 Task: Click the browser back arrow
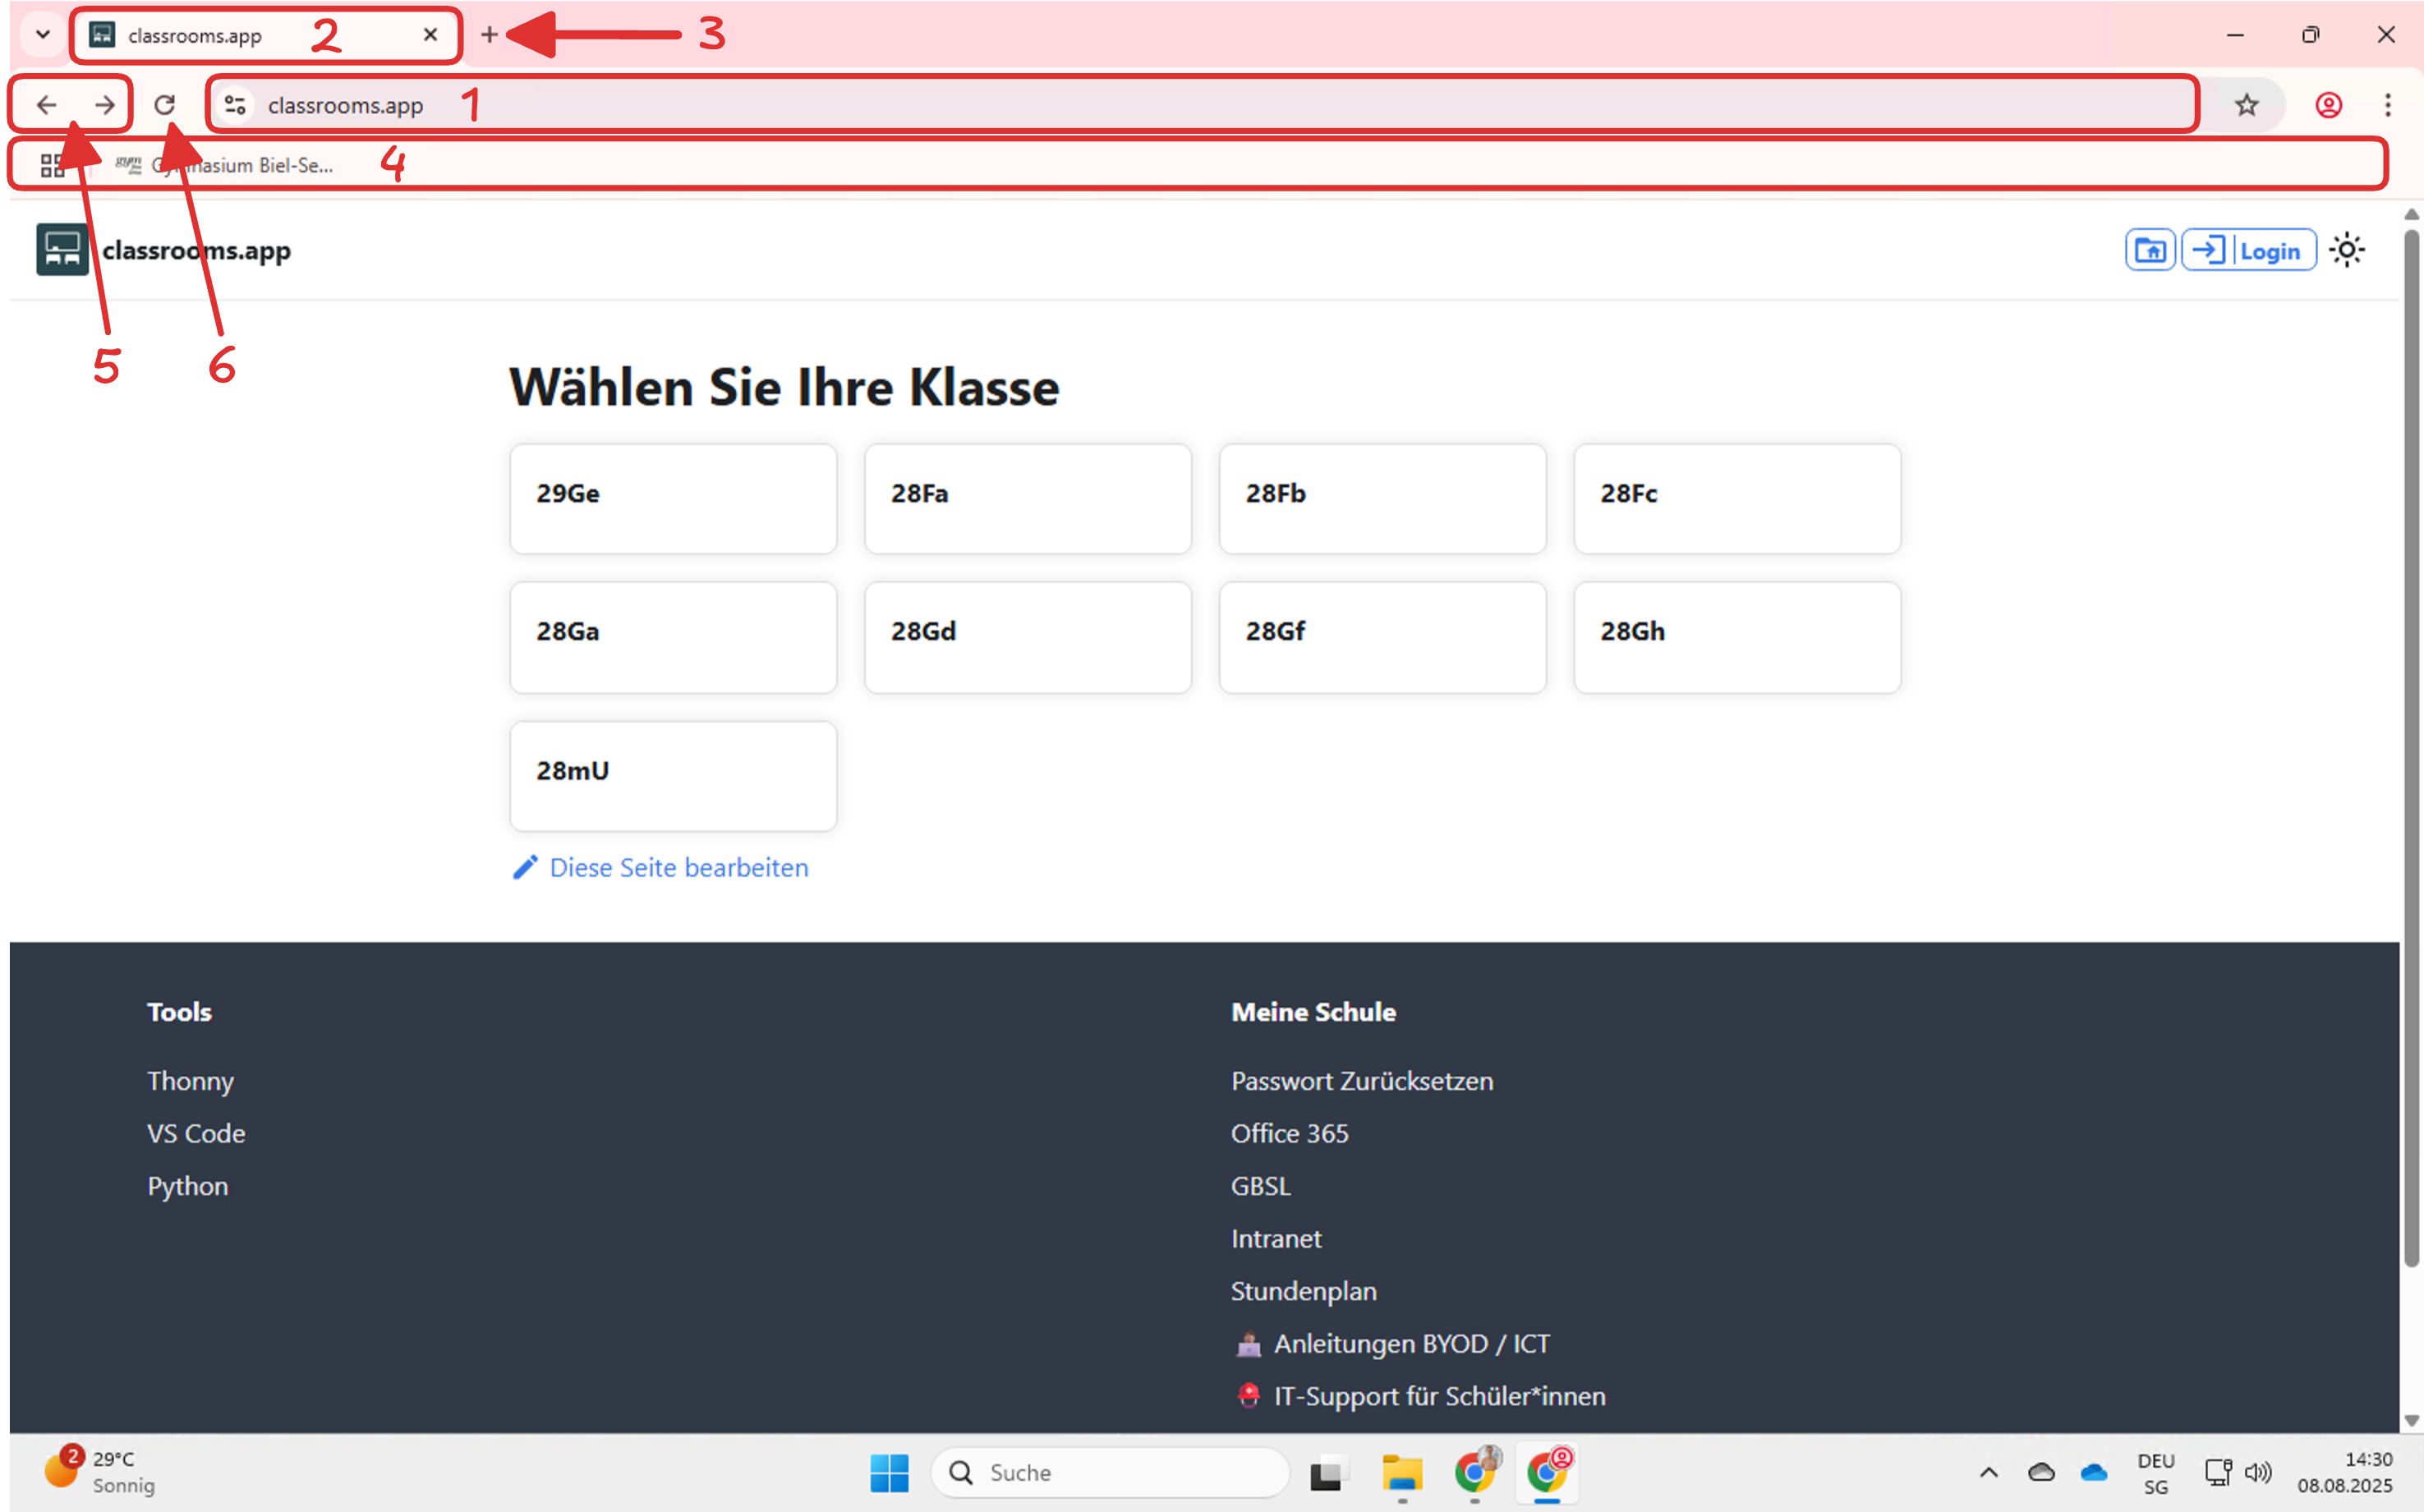click(46, 105)
